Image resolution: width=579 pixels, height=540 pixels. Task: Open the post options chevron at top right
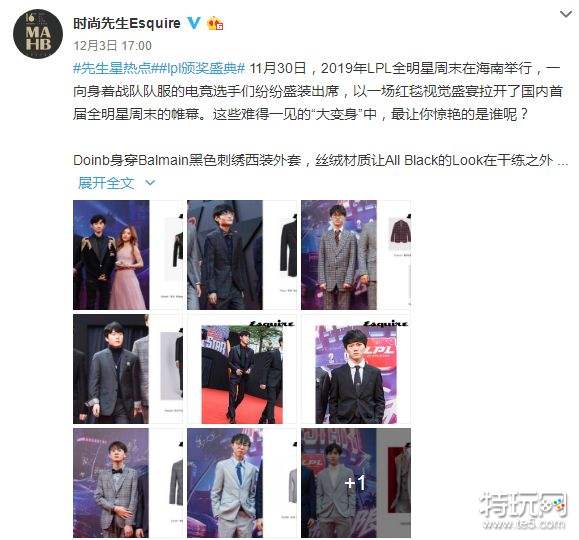[566, 14]
